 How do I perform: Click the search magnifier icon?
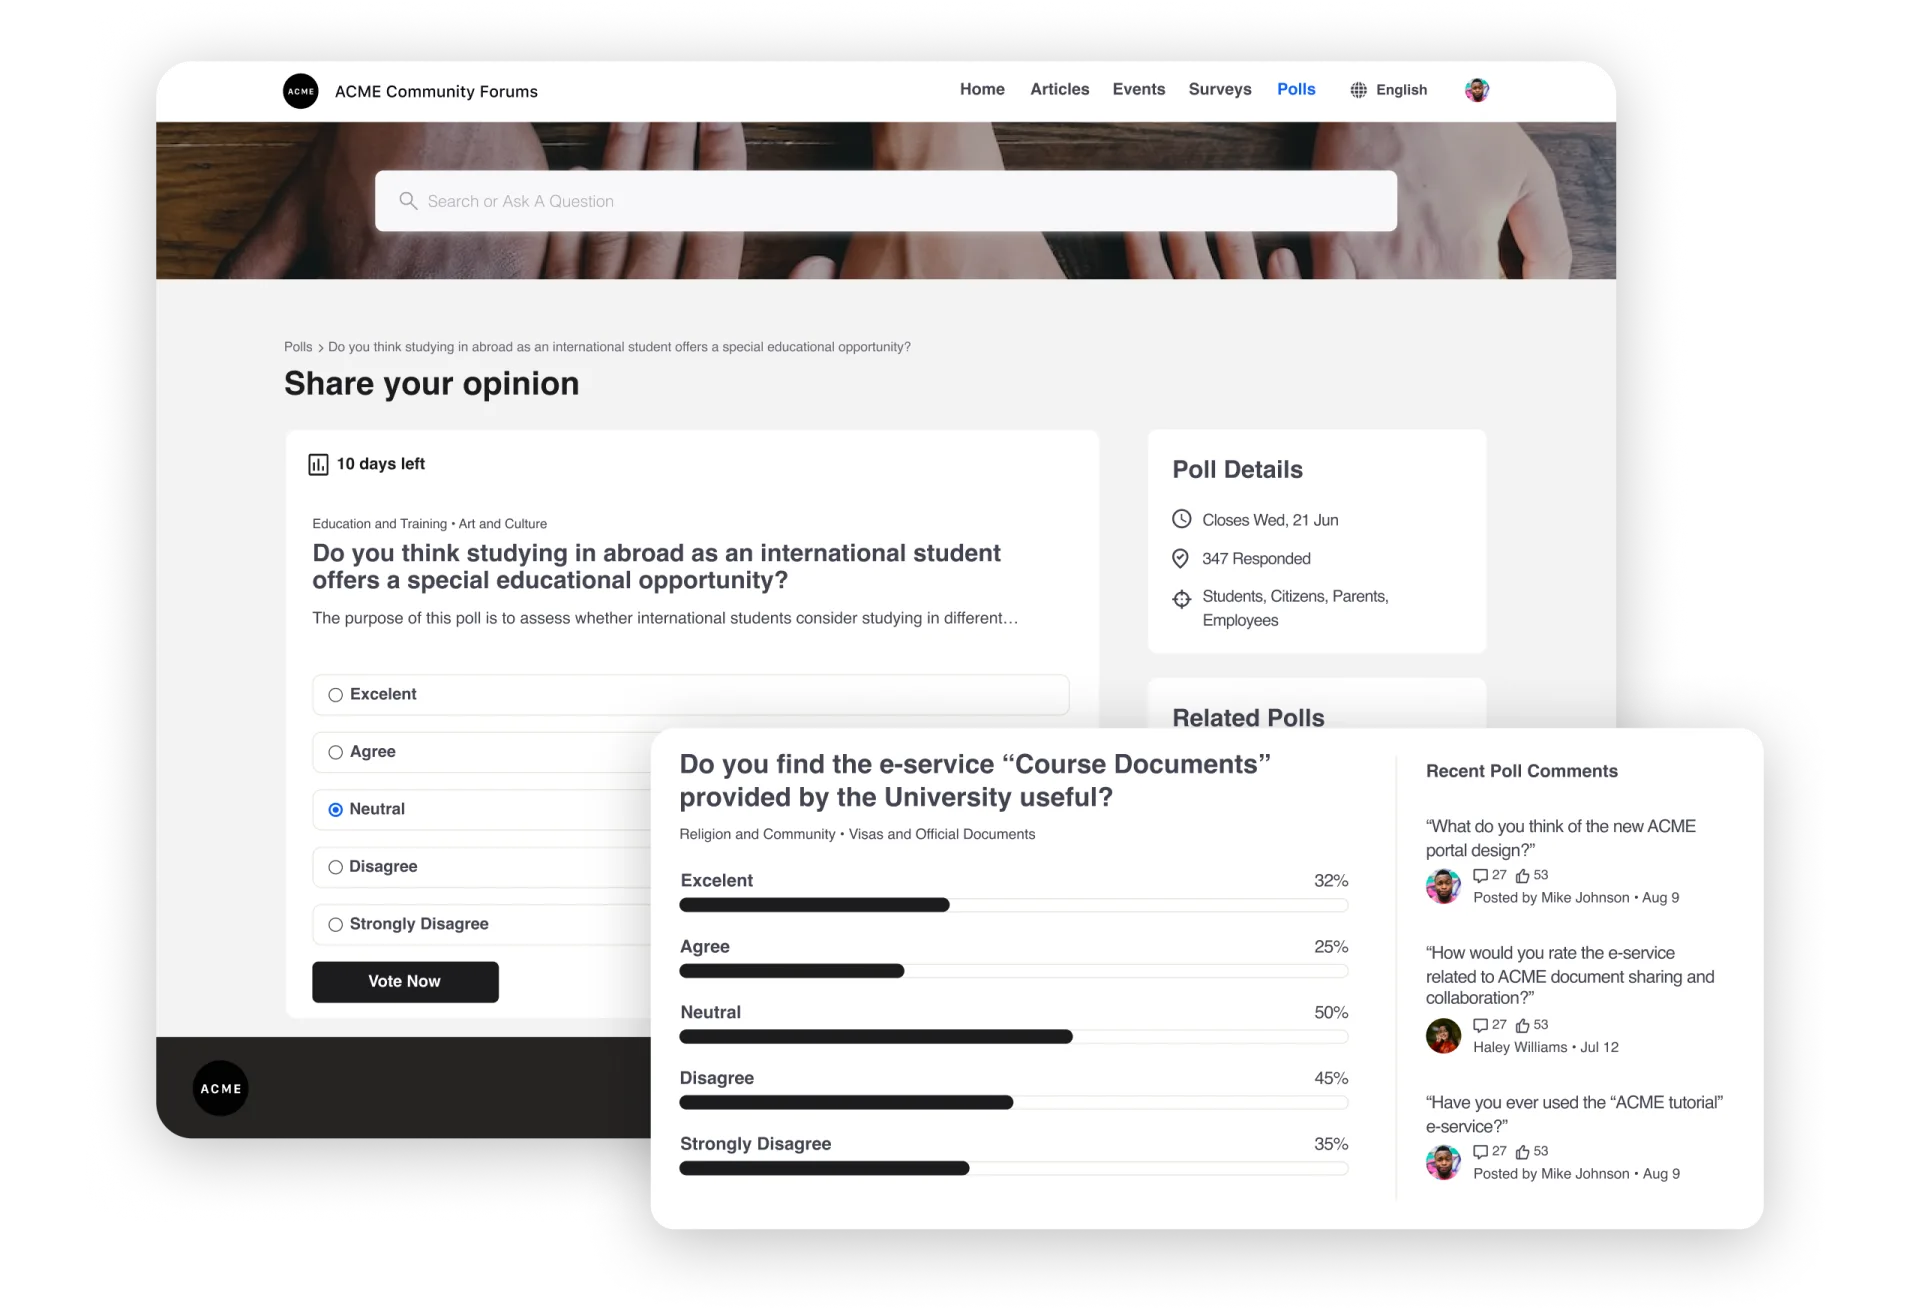[410, 200]
